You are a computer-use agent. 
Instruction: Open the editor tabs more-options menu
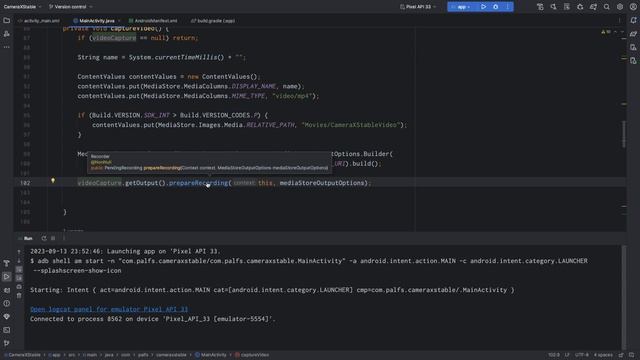pos(619,21)
